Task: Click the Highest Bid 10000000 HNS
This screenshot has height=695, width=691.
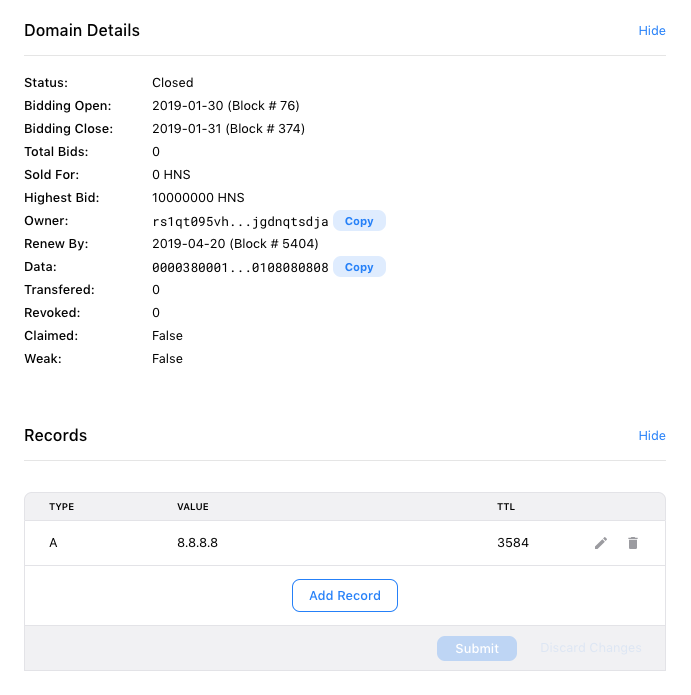Action: coord(198,198)
